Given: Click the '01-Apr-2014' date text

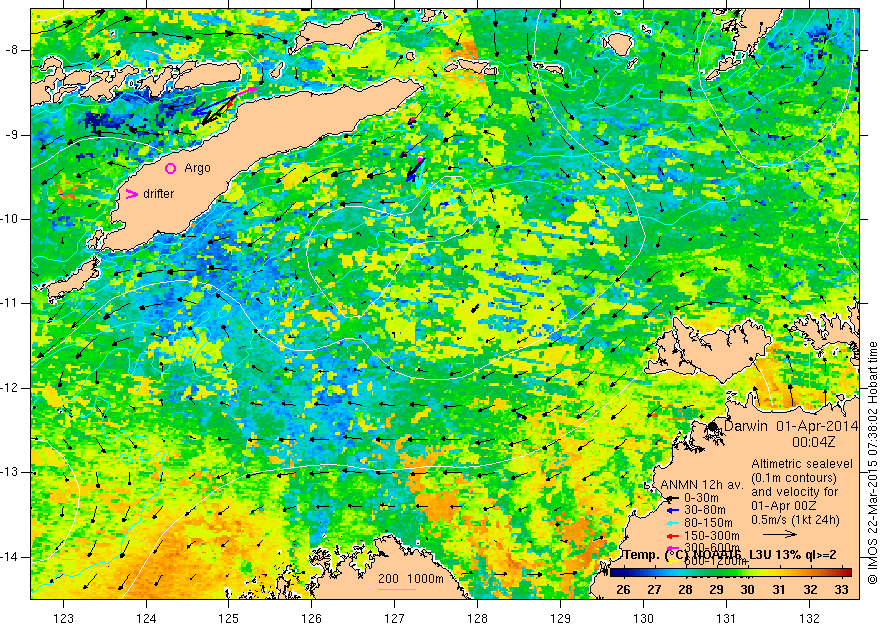Looking at the screenshot, I should click(x=818, y=426).
